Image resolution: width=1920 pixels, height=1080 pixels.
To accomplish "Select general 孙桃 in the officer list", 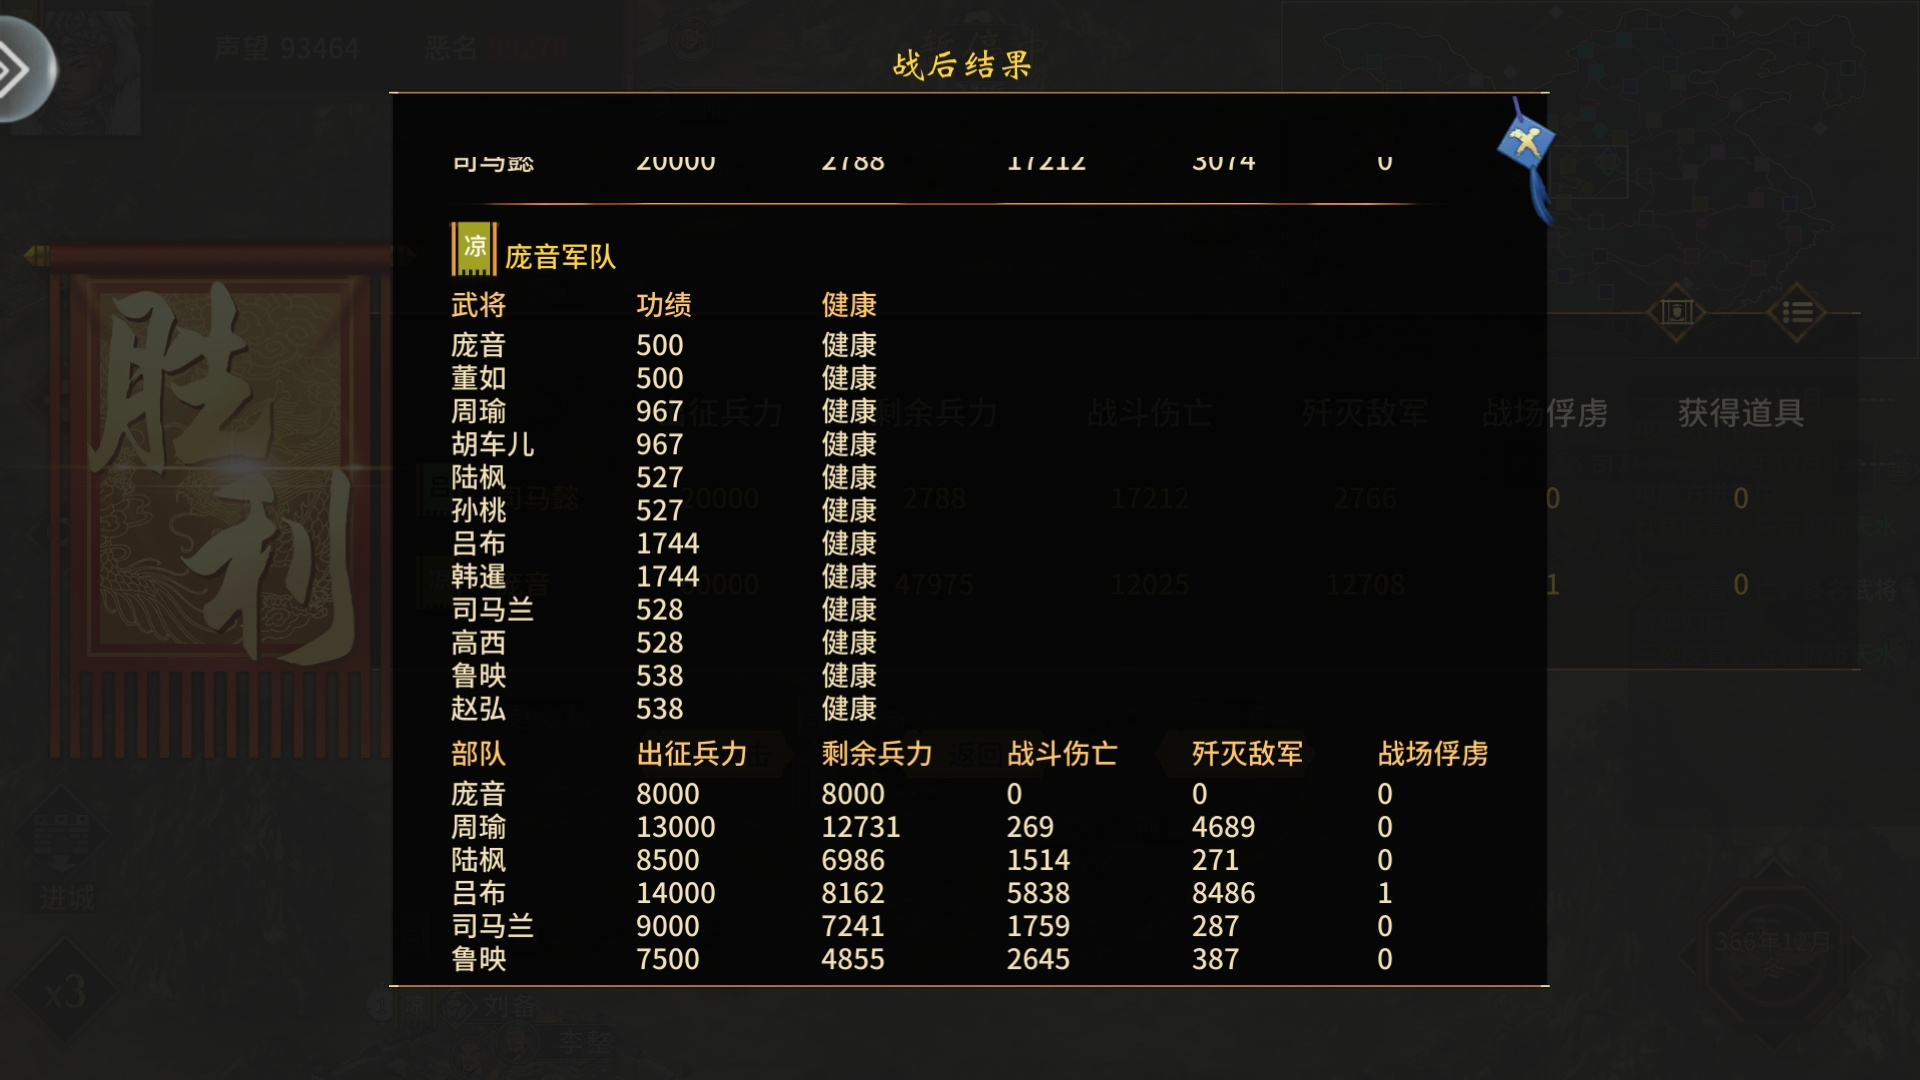I will (x=479, y=510).
